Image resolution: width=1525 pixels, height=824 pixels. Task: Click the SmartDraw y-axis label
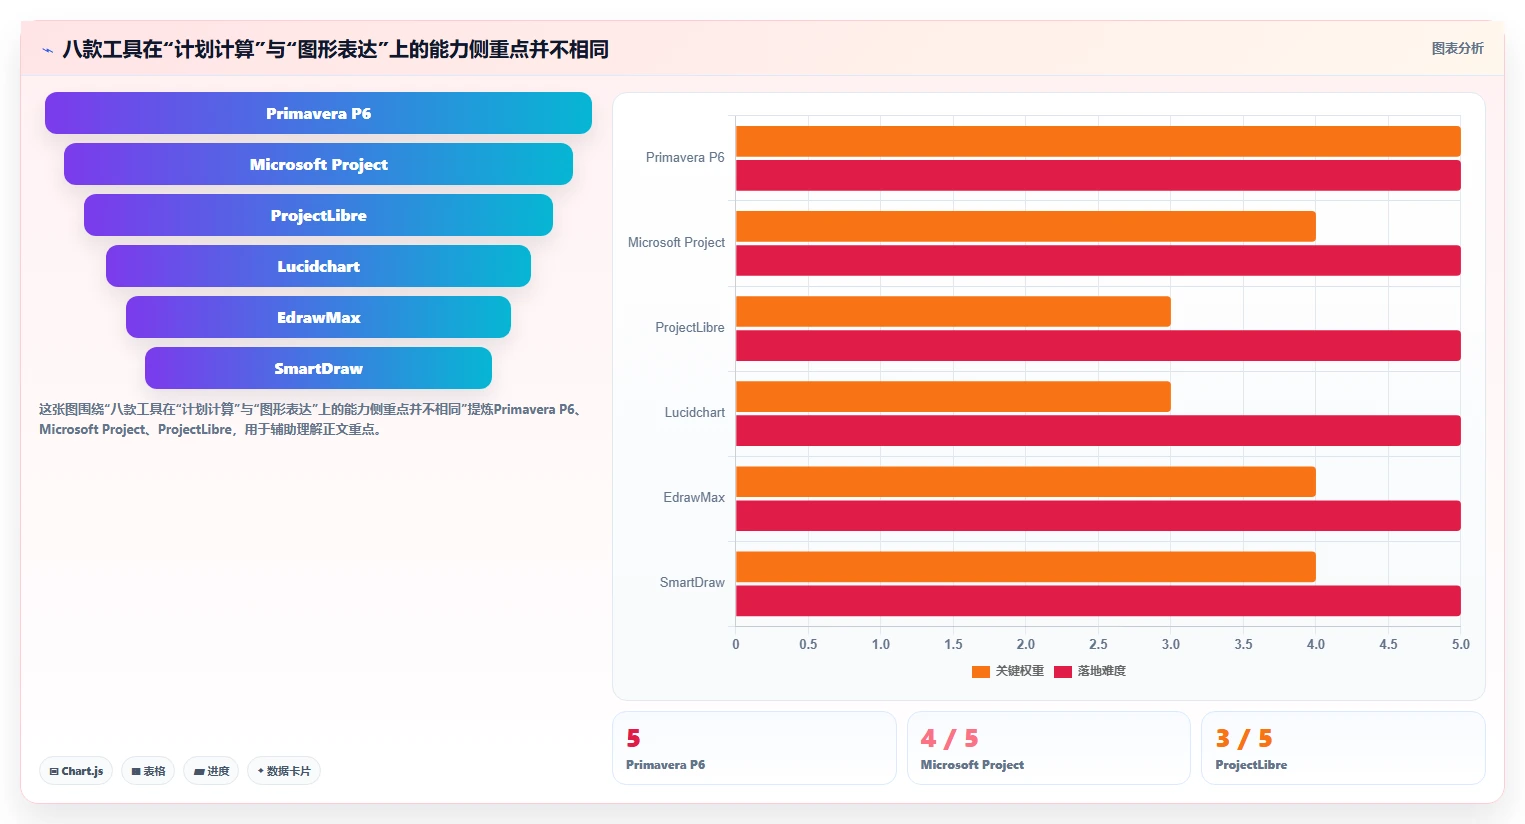tap(692, 582)
